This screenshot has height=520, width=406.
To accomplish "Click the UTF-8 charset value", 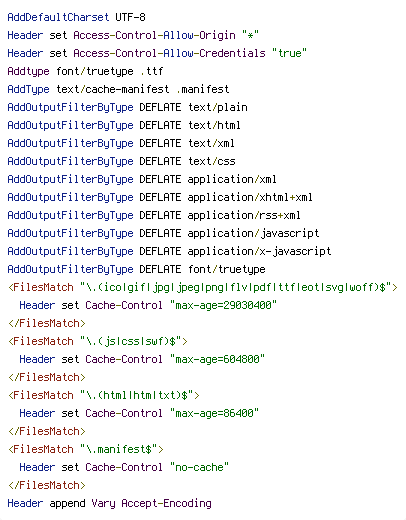I will (130, 17).
